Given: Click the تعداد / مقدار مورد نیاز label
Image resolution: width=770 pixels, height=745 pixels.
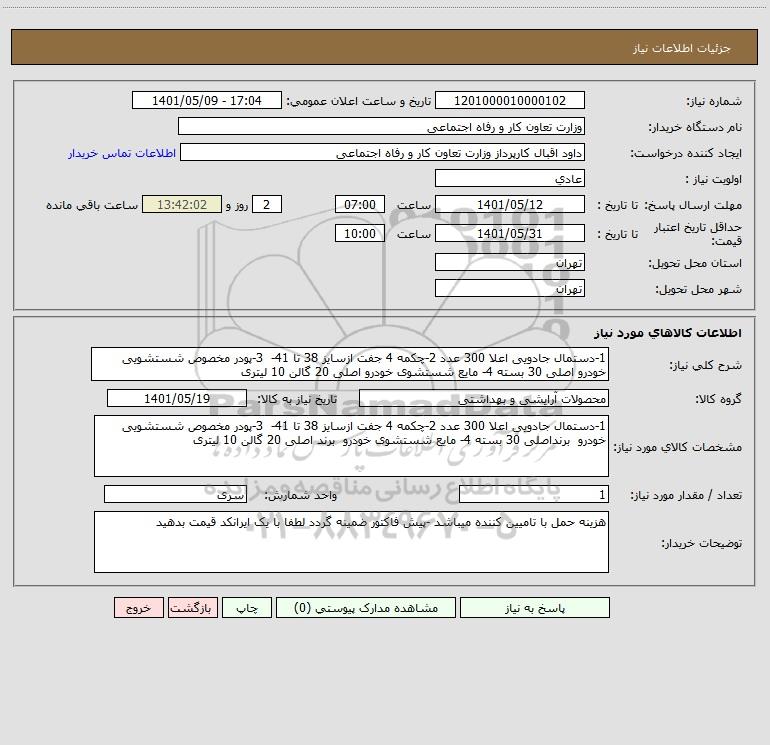Looking at the screenshot, I should [x=686, y=496].
